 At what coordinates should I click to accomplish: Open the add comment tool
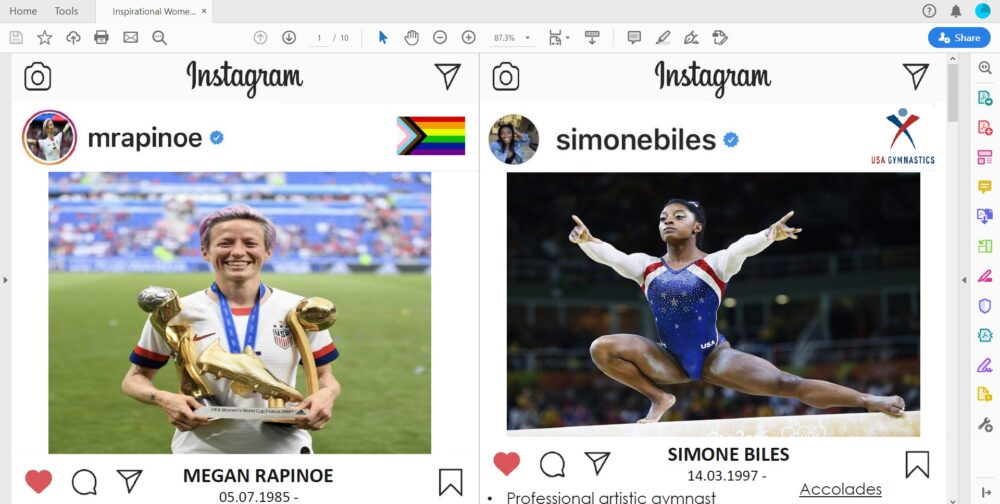pos(634,38)
